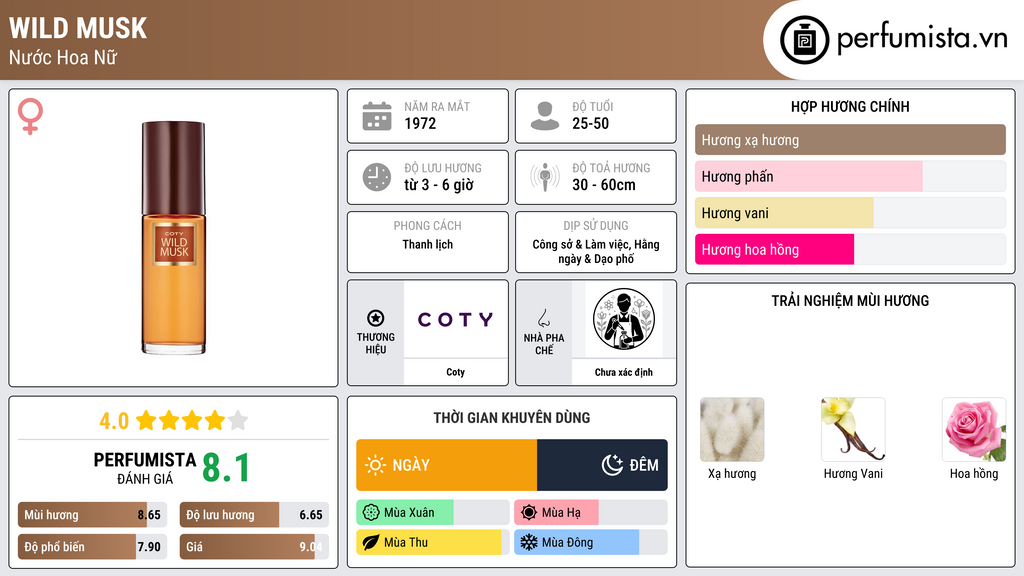Click the clock icon beside Độ lưu hương
The image size is (1024, 576).
[x=377, y=177]
